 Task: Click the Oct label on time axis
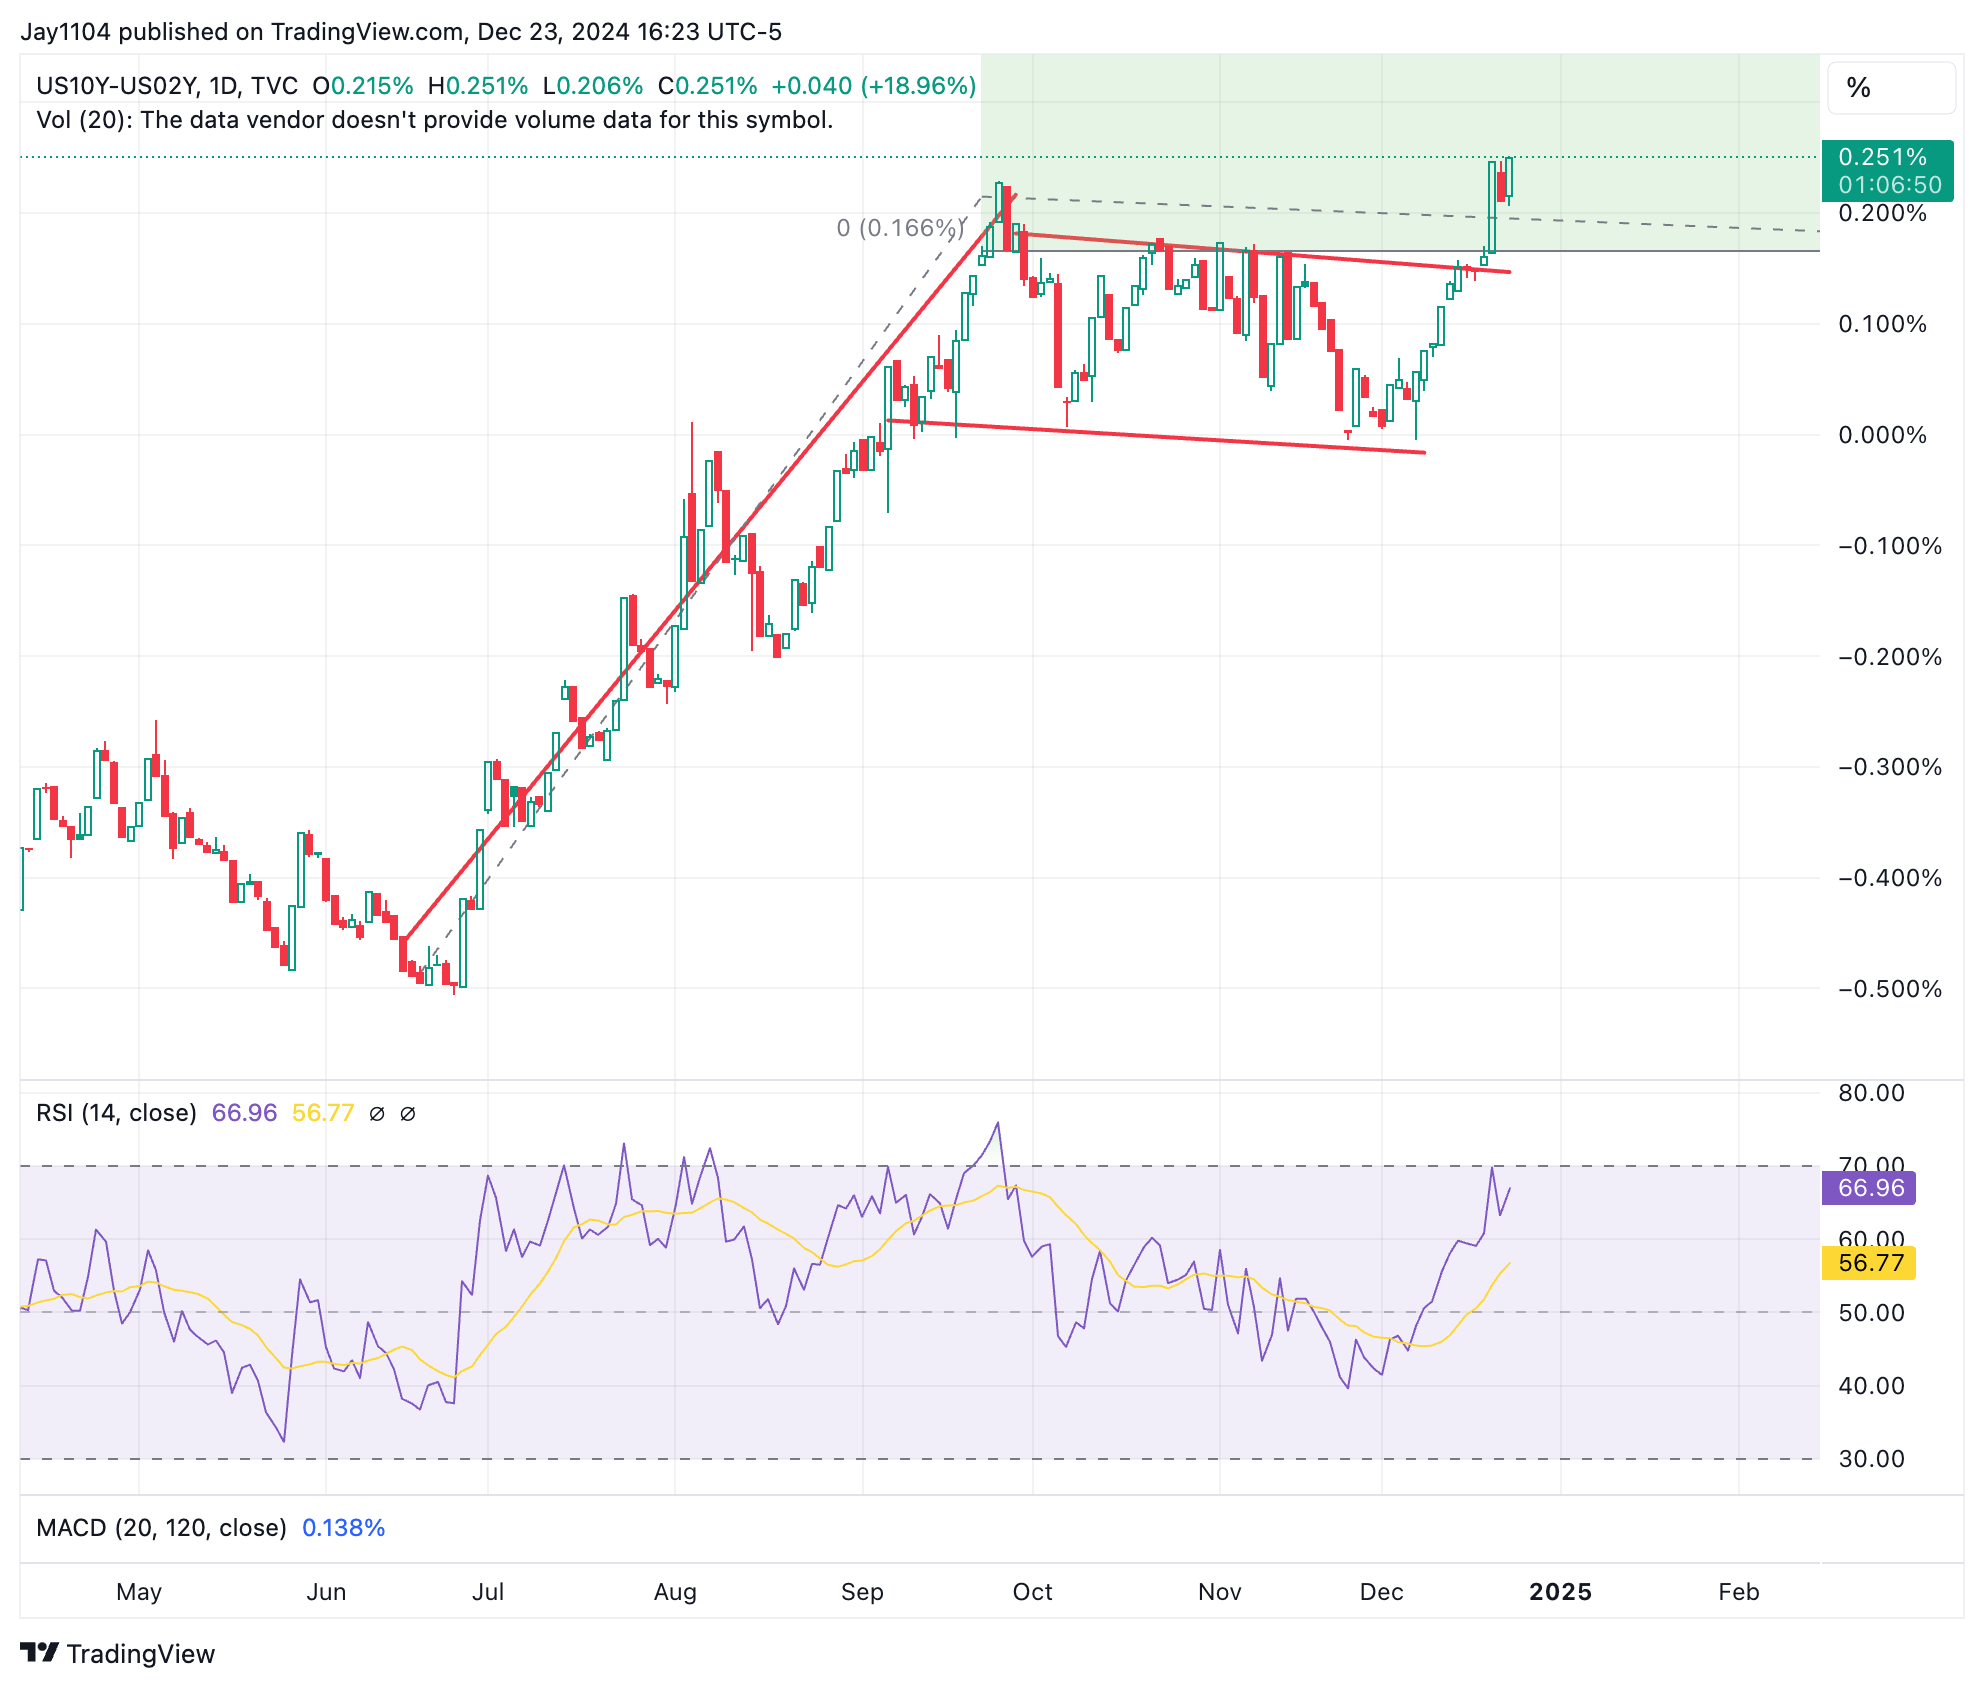(x=1032, y=1592)
